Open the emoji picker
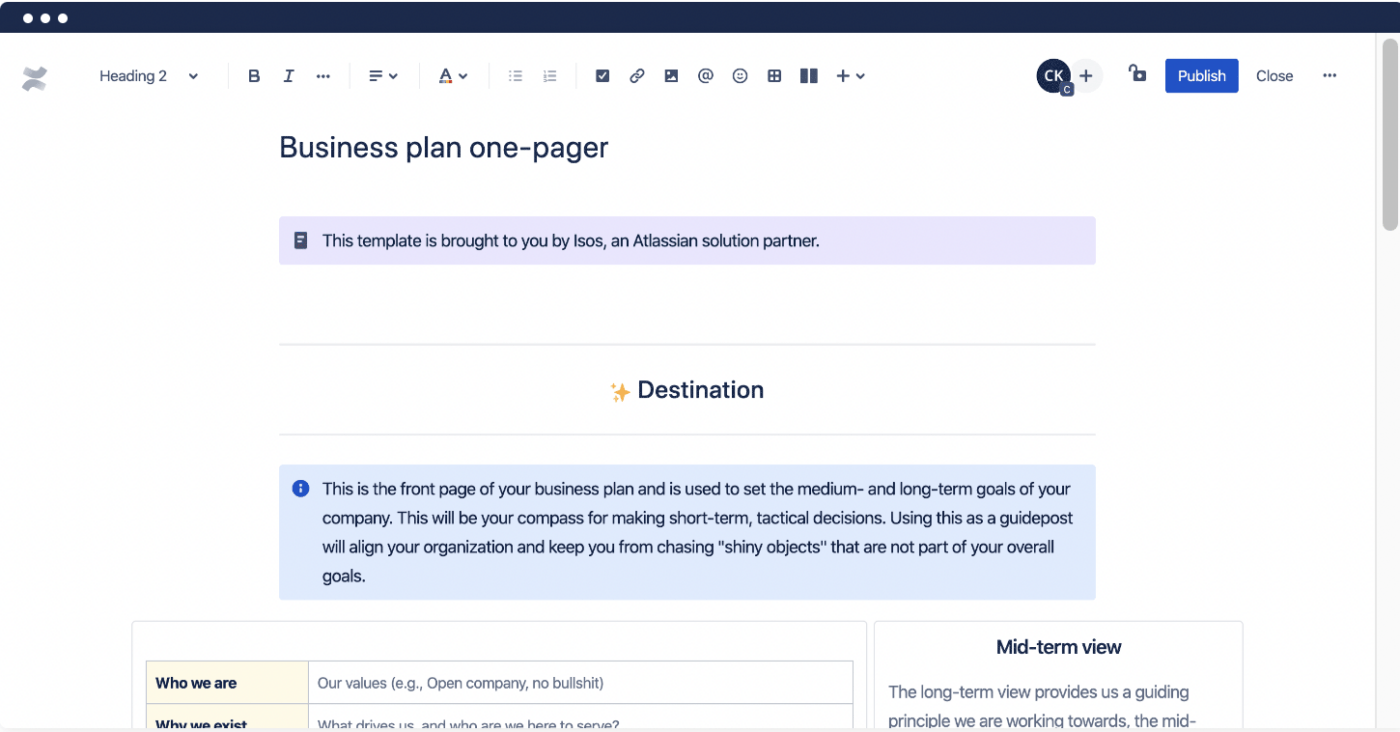Viewport: 1400px width, 732px height. pyautogui.click(x=740, y=76)
